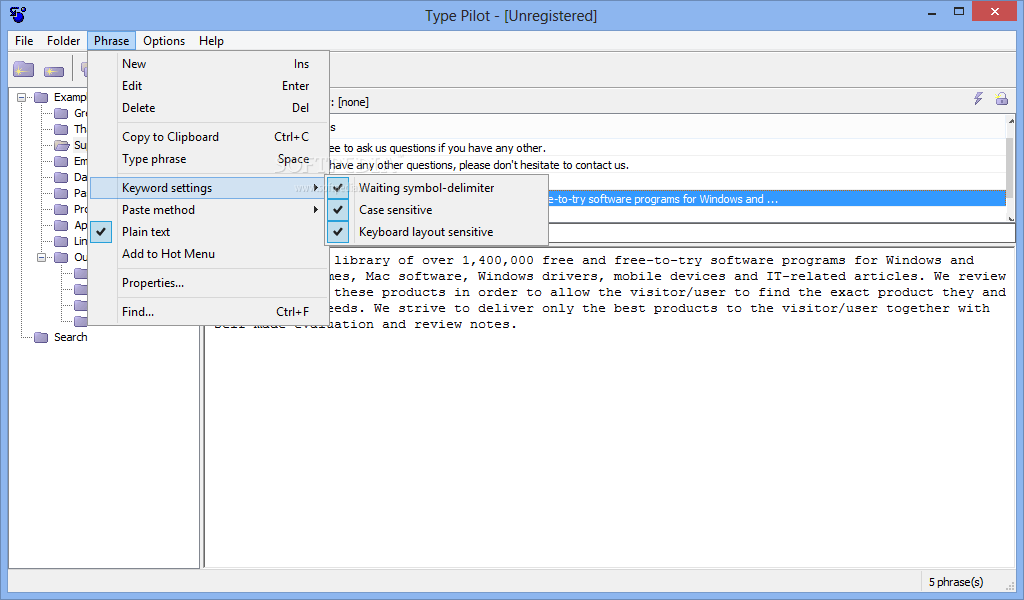Select the 'Lin' folder icon in tree
Screen dimensions: 1024x600
click(x=61, y=241)
